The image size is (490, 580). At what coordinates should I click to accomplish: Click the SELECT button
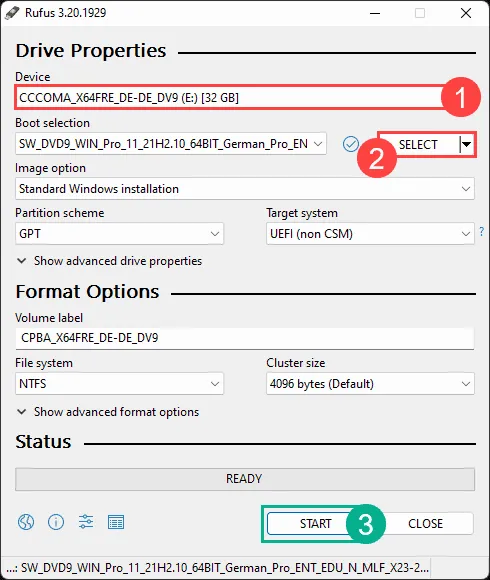(419, 144)
